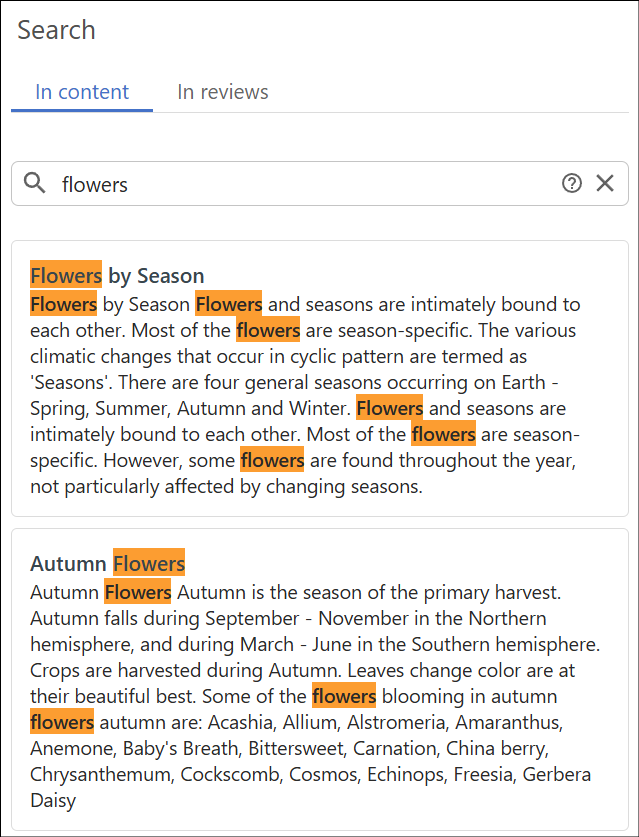The image size is (639, 837).
Task: Switch to the In reviews tab
Action: click(223, 92)
